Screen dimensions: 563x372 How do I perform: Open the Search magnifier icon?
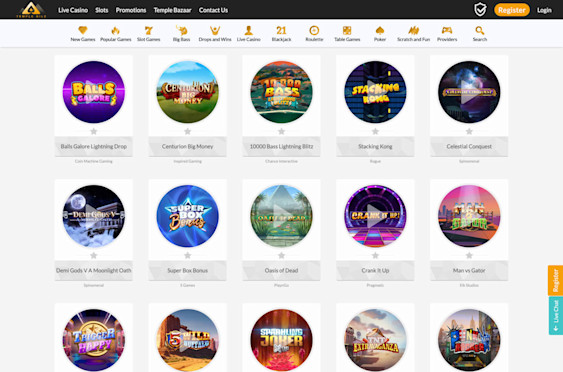[x=480, y=31]
